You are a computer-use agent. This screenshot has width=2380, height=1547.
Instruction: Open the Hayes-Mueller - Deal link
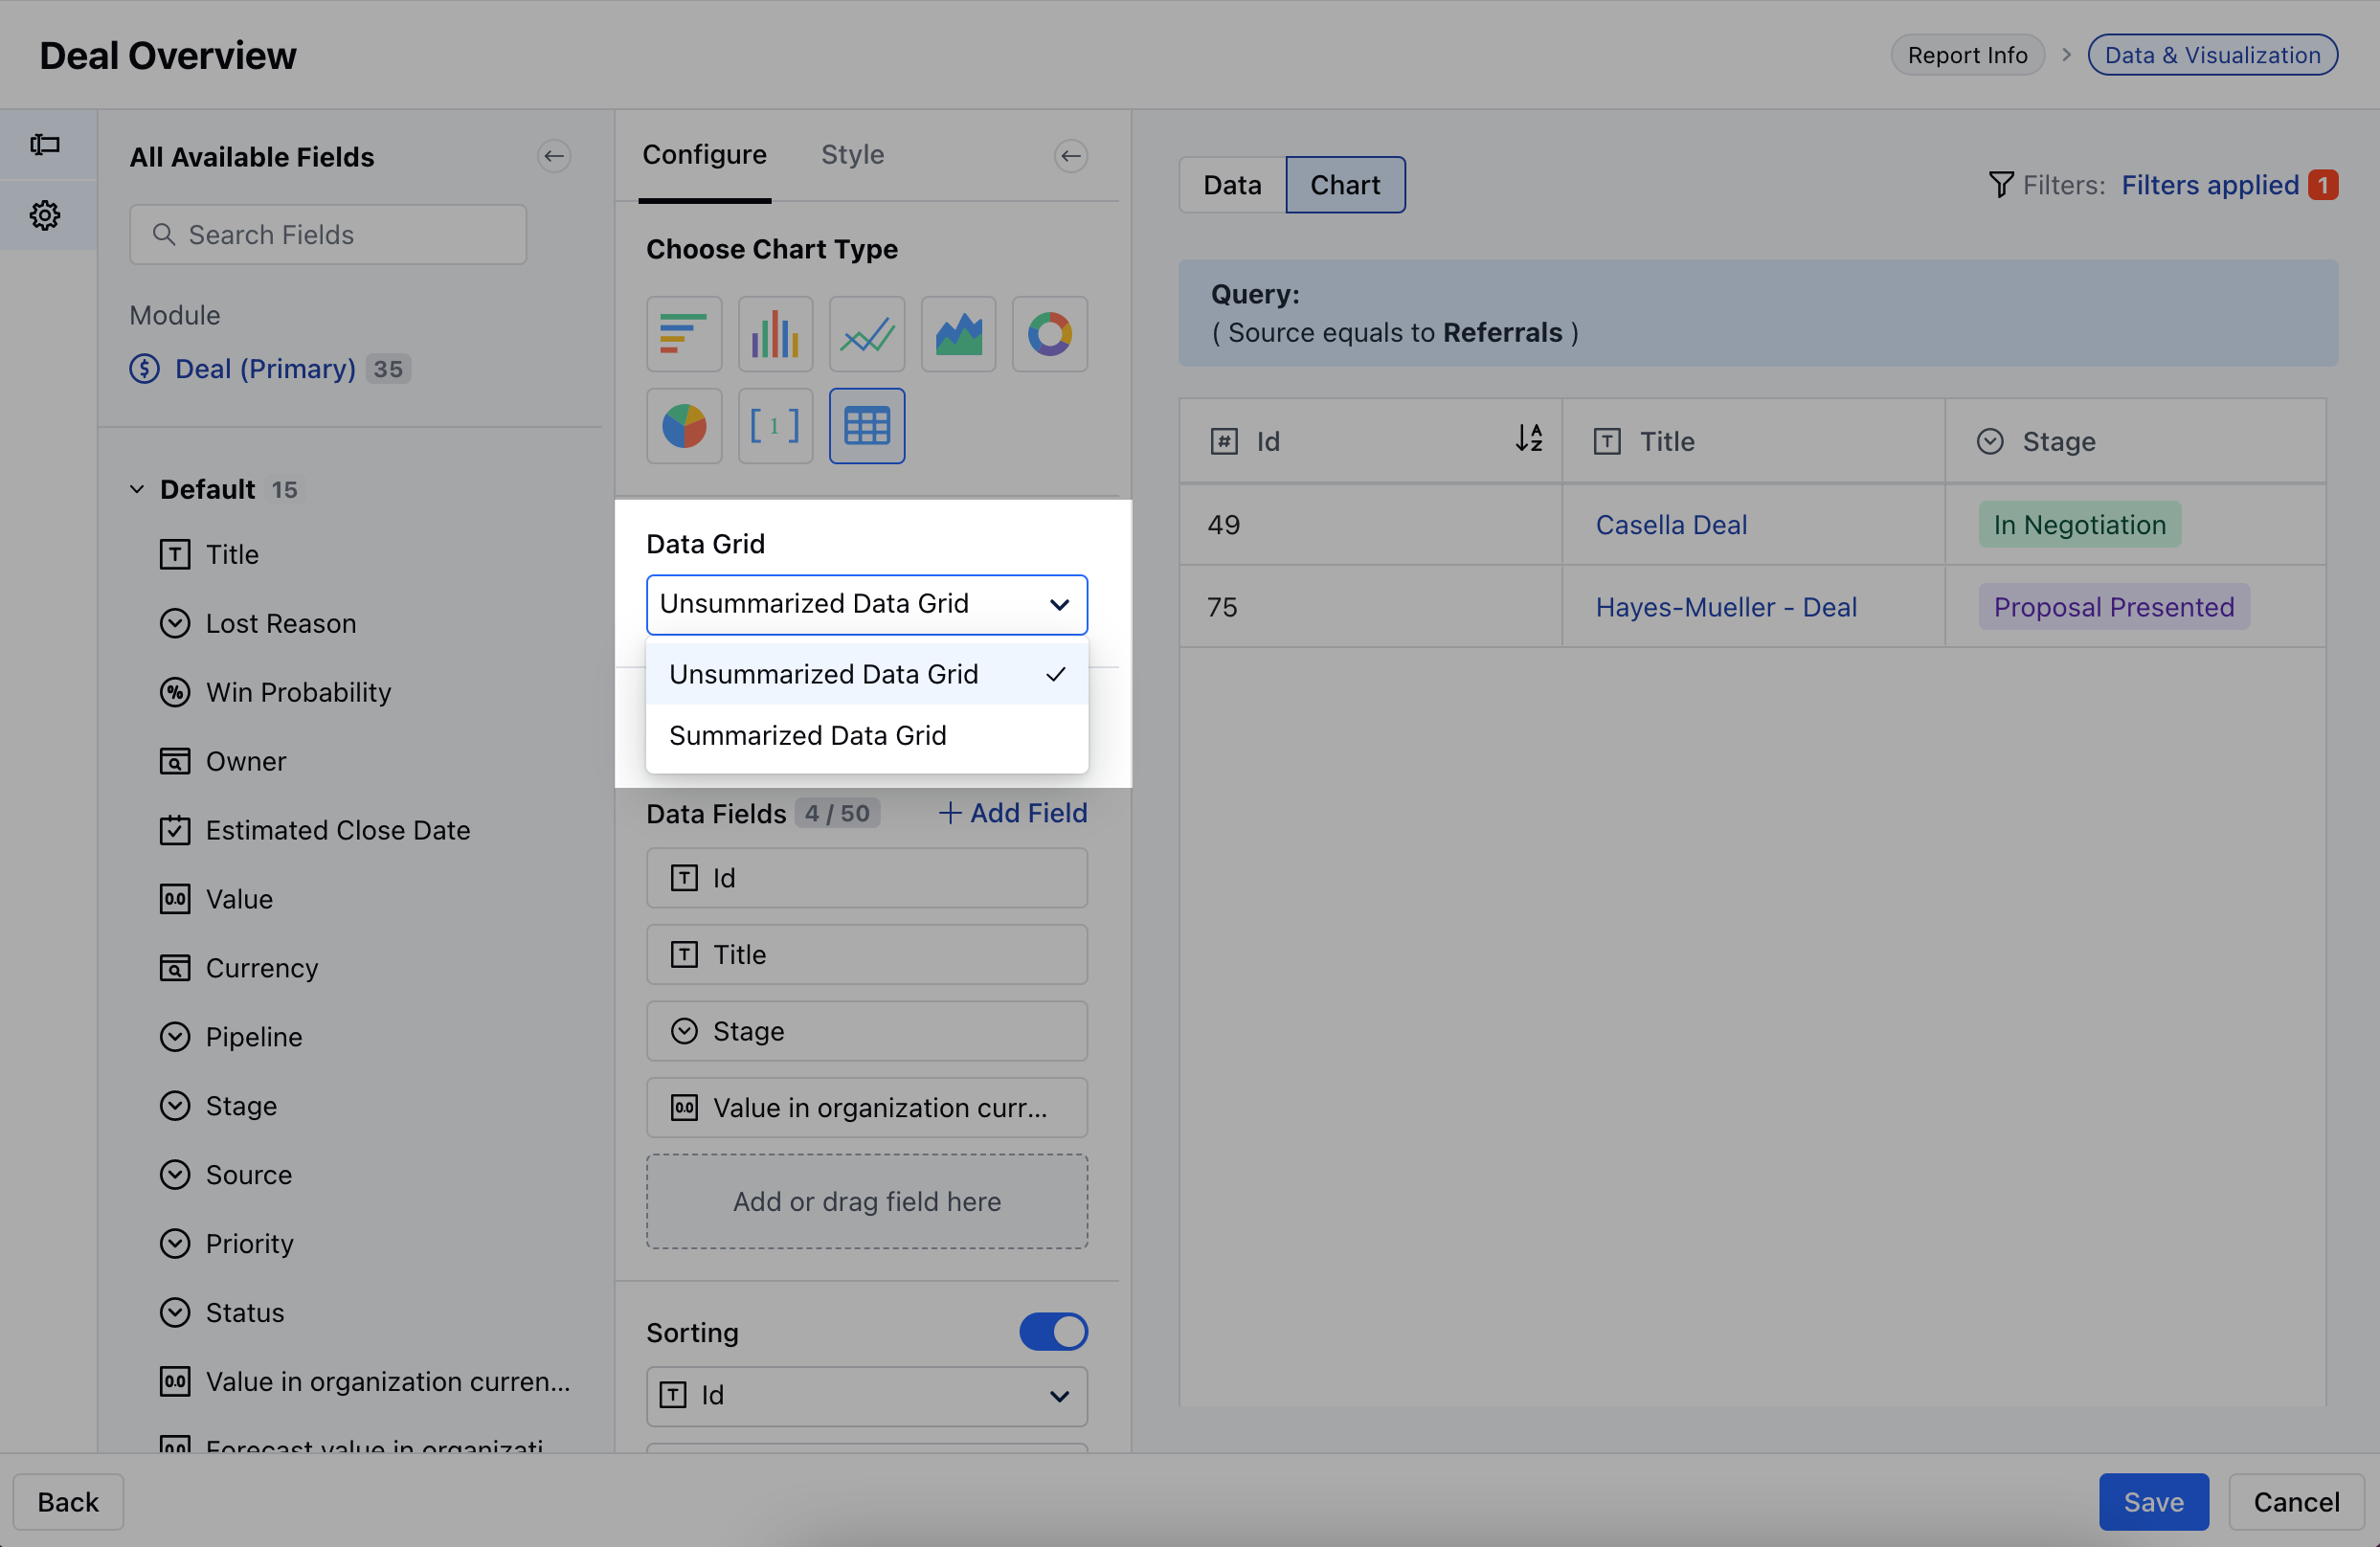[x=1726, y=607]
